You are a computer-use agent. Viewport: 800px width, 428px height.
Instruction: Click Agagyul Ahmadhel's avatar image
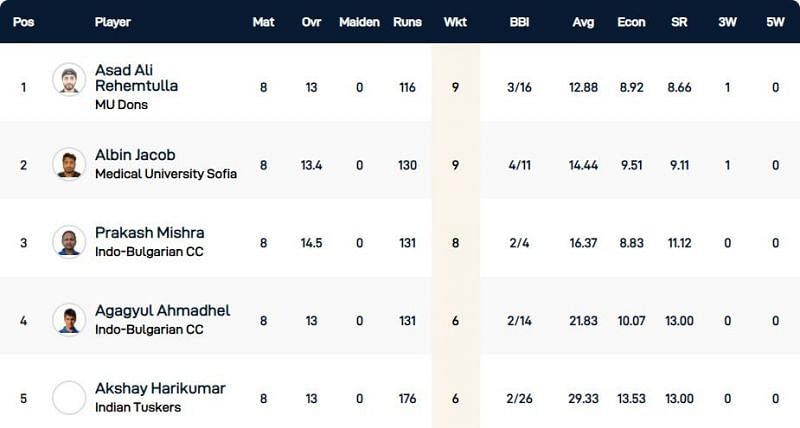[69, 319]
